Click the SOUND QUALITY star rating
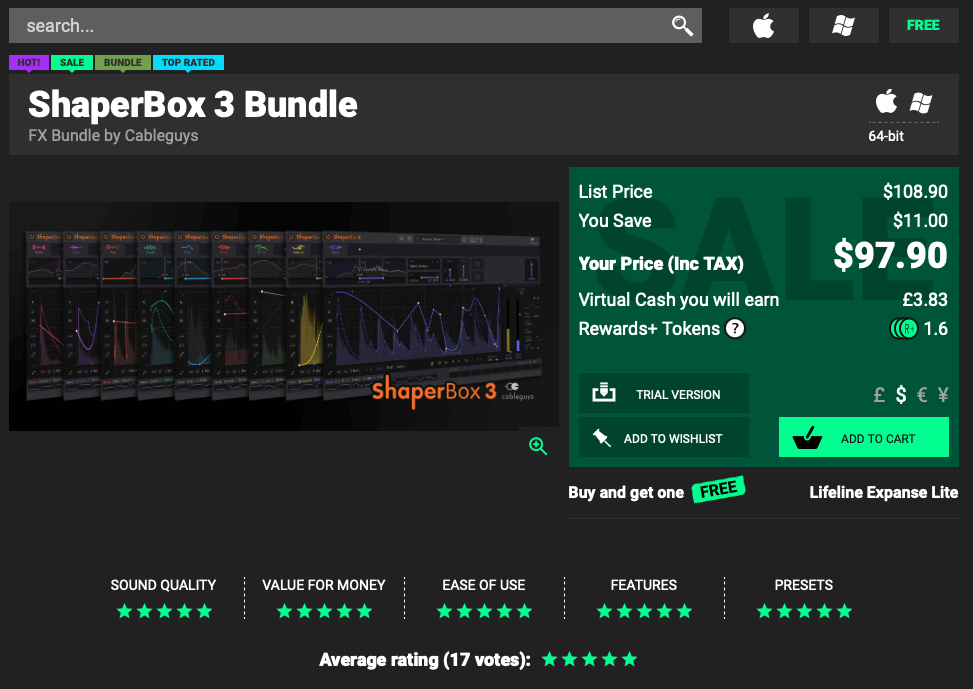973x689 pixels. (x=164, y=611)
